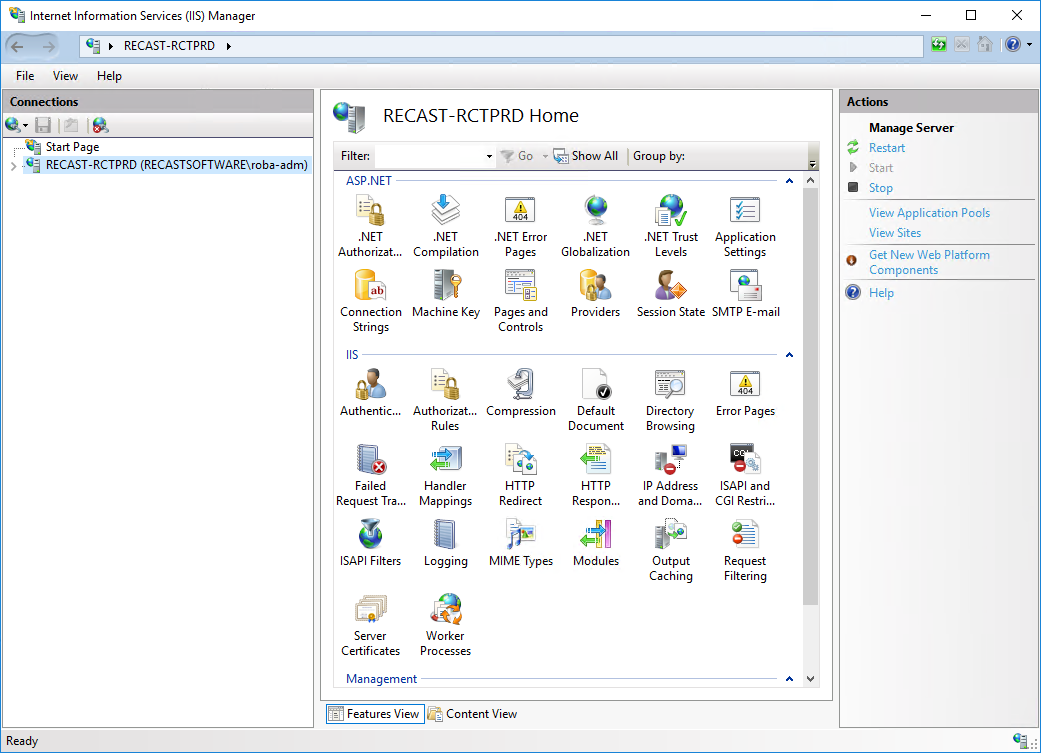Screen dimensions: 1041x753
Task: Stop the server from Actions pane
Action: (880, 188)
